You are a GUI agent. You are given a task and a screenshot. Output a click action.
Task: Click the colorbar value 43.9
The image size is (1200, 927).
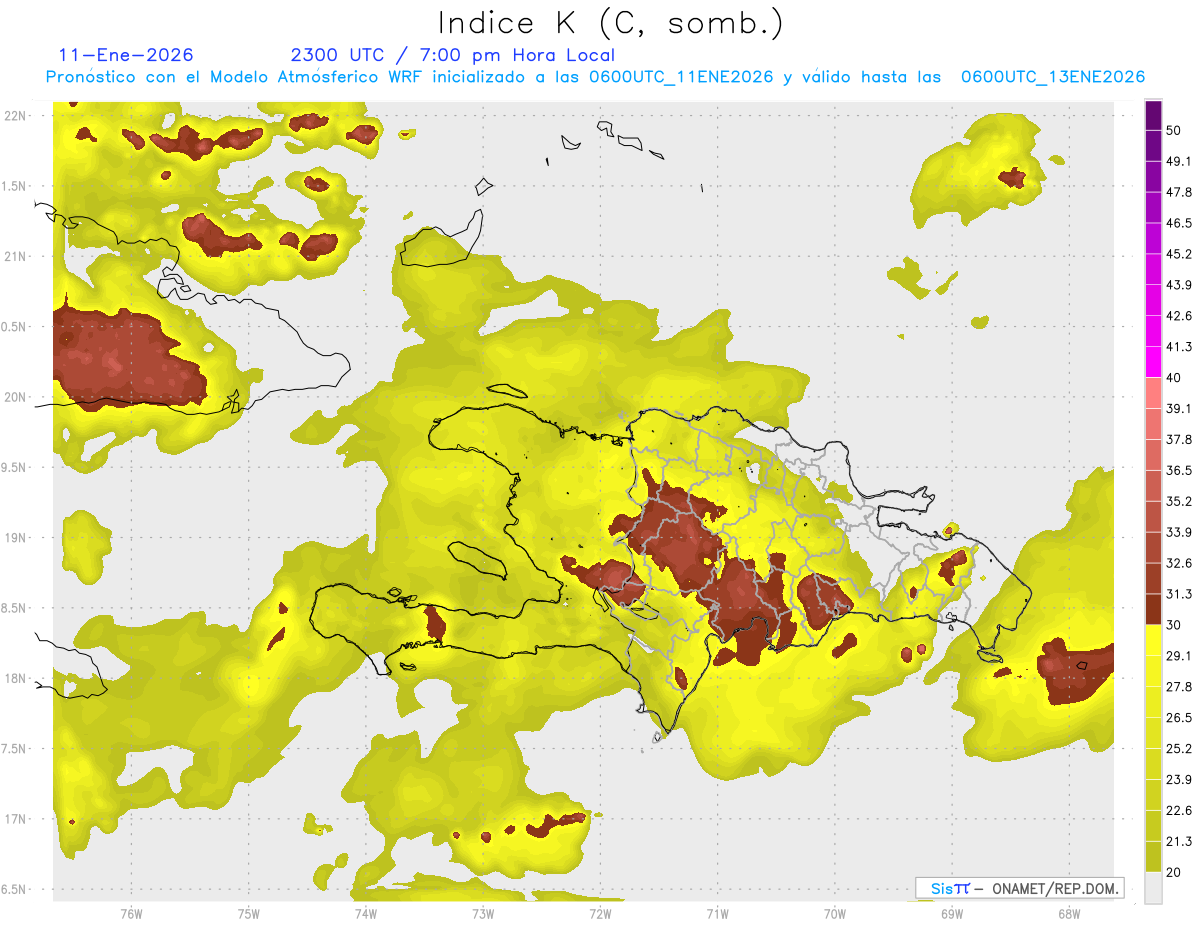pyautogui.click(x=1180, y=286)
